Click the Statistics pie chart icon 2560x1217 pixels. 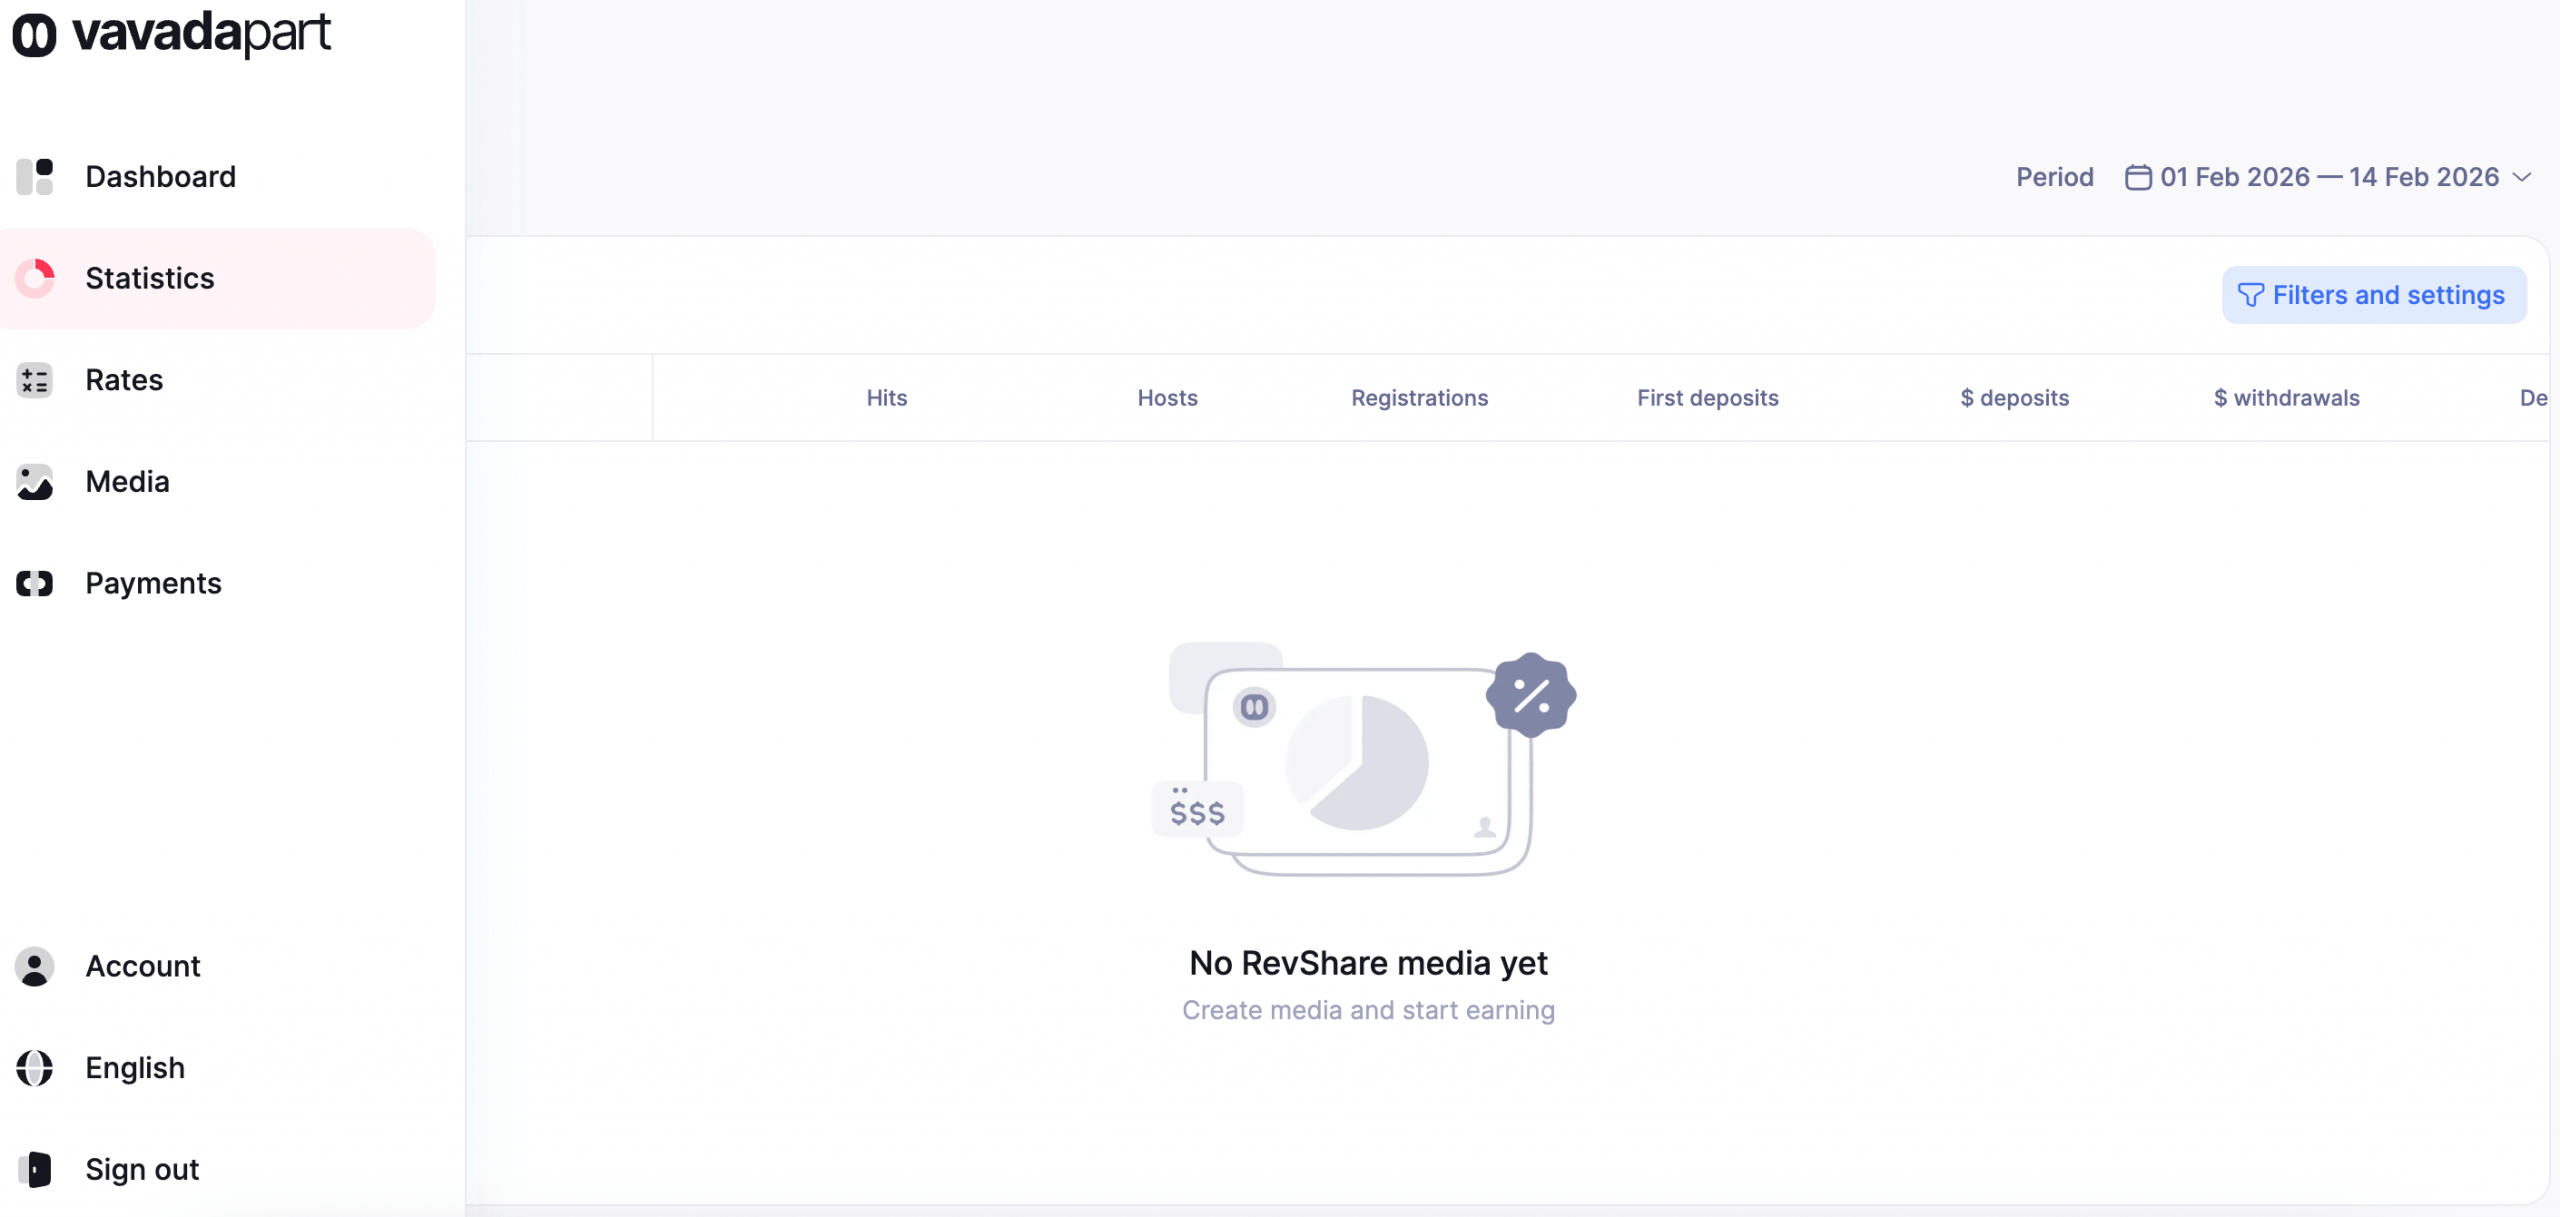(x=35, y=278)
